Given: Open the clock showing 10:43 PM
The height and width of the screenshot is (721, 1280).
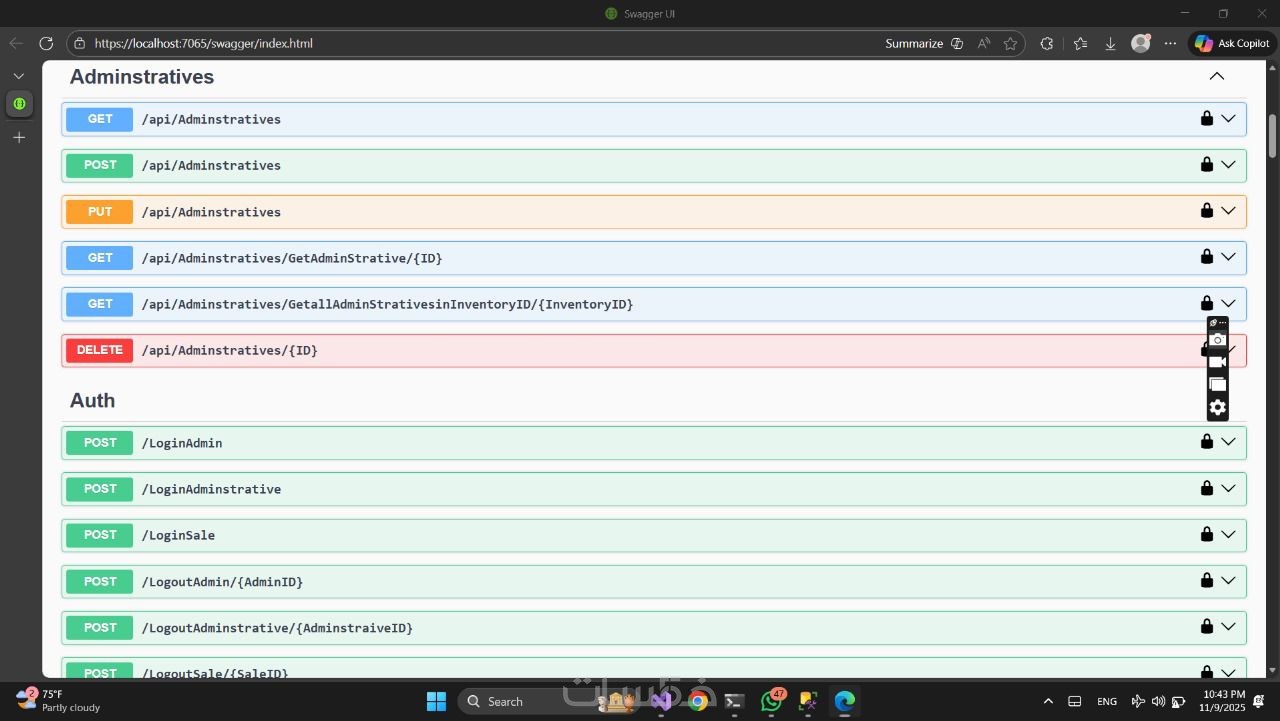Looking at the screenshot, I should click(x=1224, y=700).
